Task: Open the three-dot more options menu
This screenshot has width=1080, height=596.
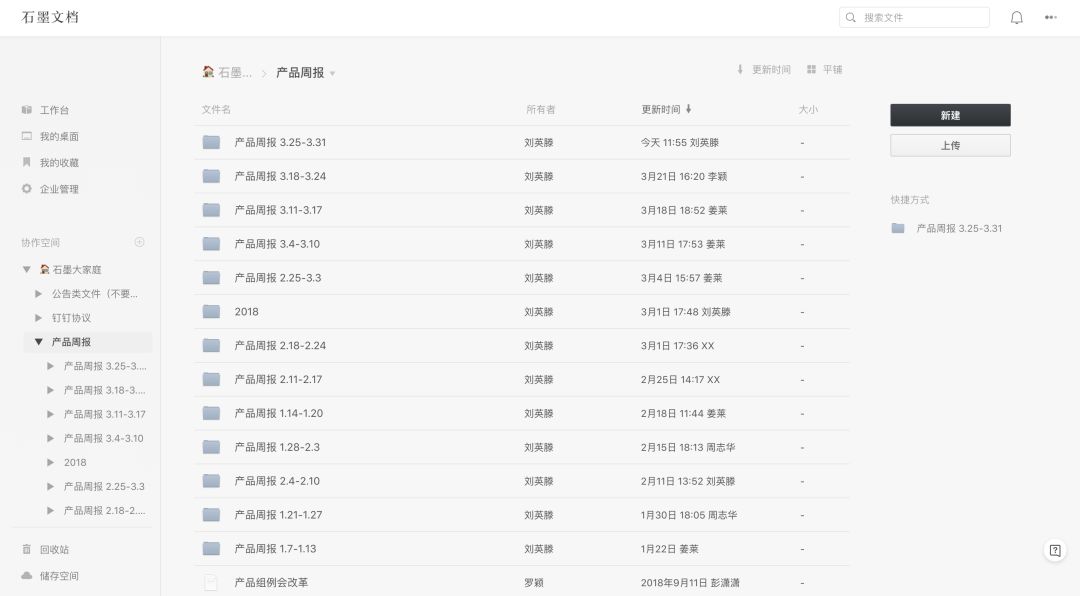Action: (x=1050, y=18)
